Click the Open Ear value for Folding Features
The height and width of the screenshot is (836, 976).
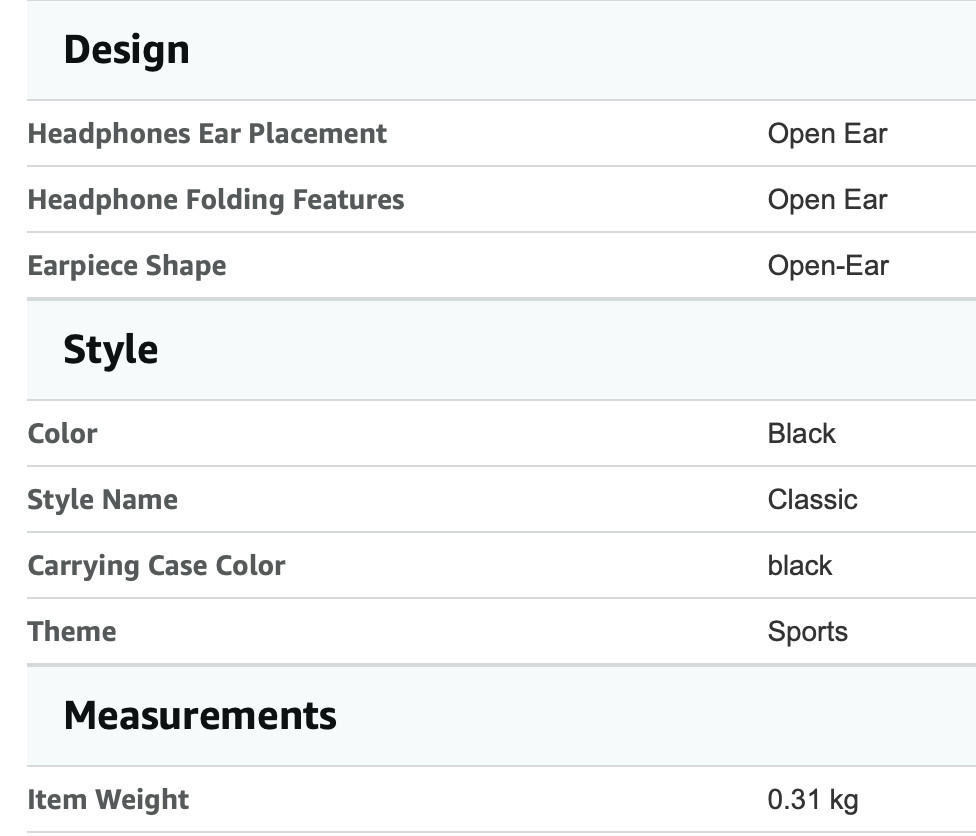pyautogui.click(x=827, y=200)
